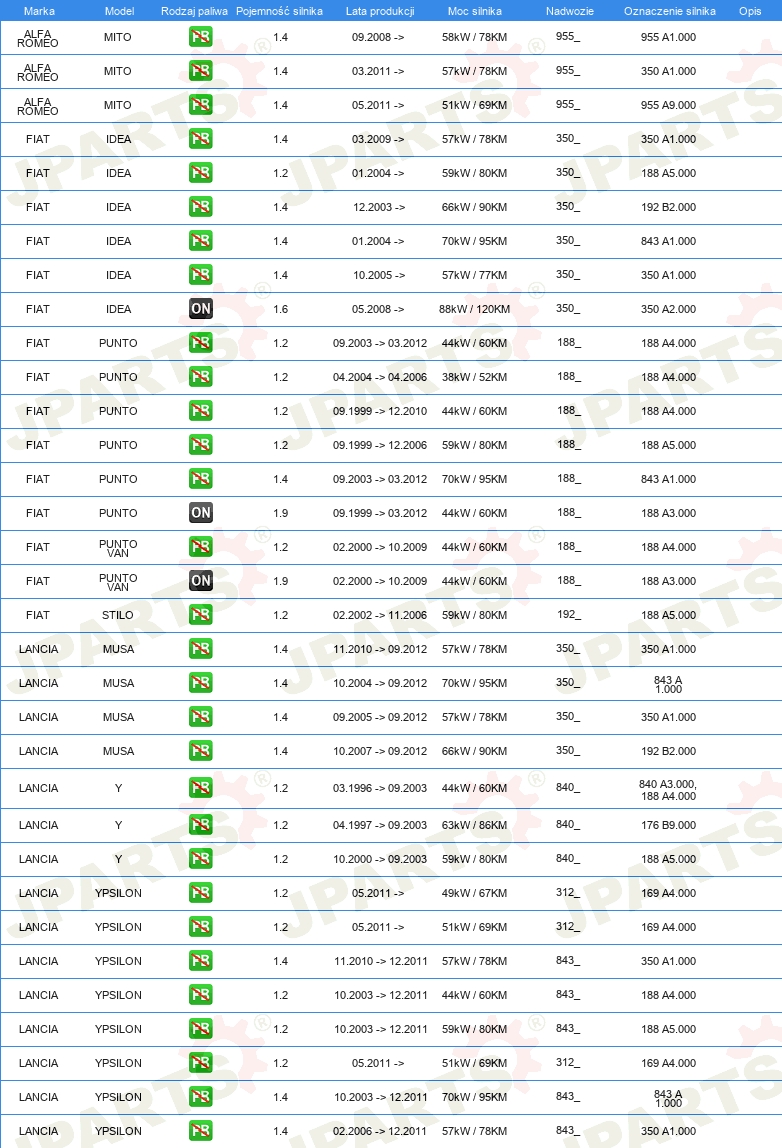The width and height of the screenshot is (782, 1148).
Task: Click diesel ON icon in FIAT IDEA 1.6 row
Action: (201, 309)
